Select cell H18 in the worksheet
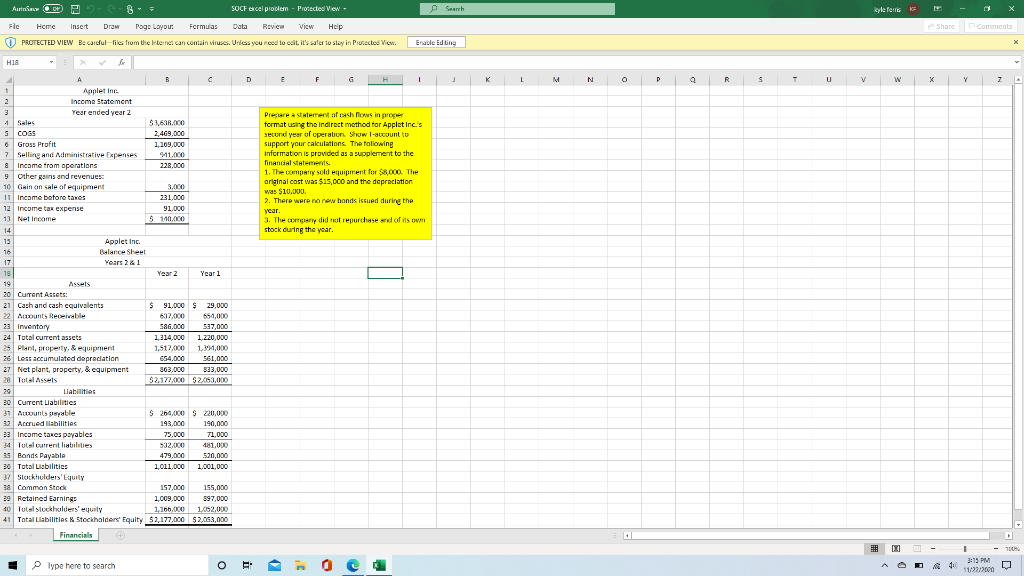 click(x=383, y=272)
